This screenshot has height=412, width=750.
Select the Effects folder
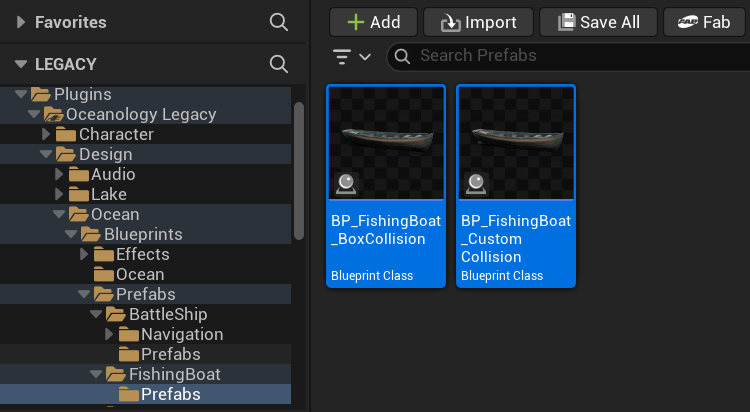[145, 254]
